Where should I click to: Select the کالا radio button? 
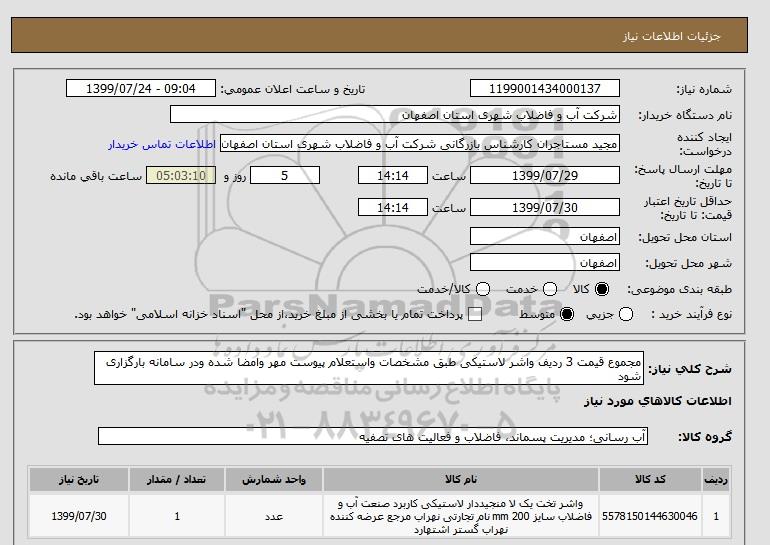click(602, 289)
